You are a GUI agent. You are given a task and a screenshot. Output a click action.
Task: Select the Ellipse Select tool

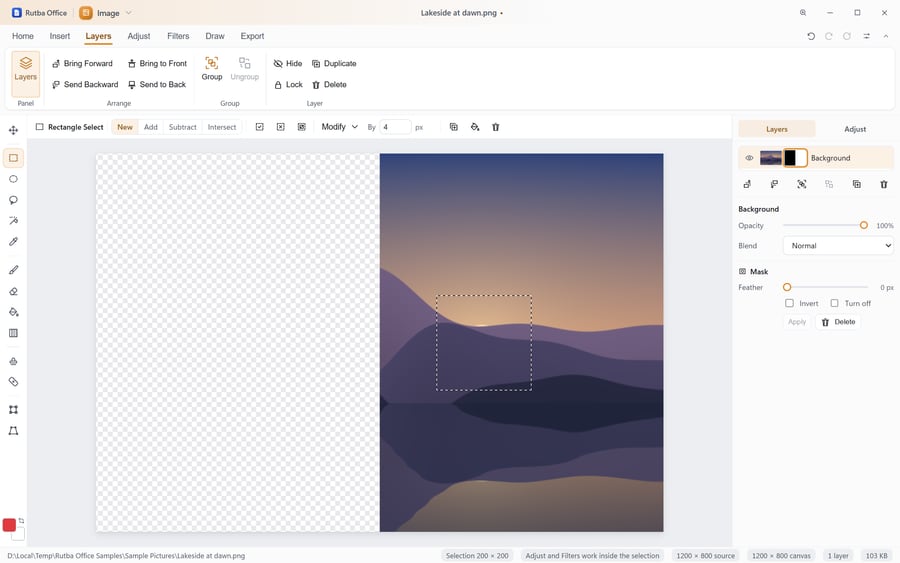pyautogui.click(x=13, y=179)
